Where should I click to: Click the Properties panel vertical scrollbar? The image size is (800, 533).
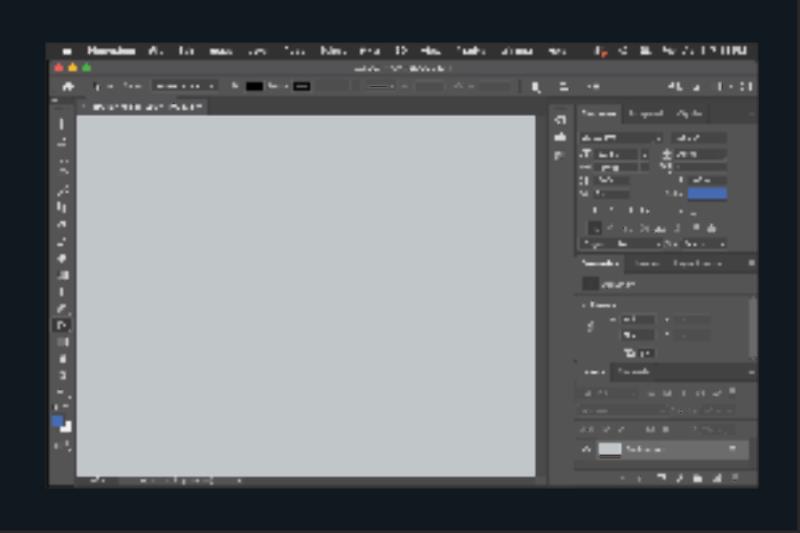(x=752, y=328)
